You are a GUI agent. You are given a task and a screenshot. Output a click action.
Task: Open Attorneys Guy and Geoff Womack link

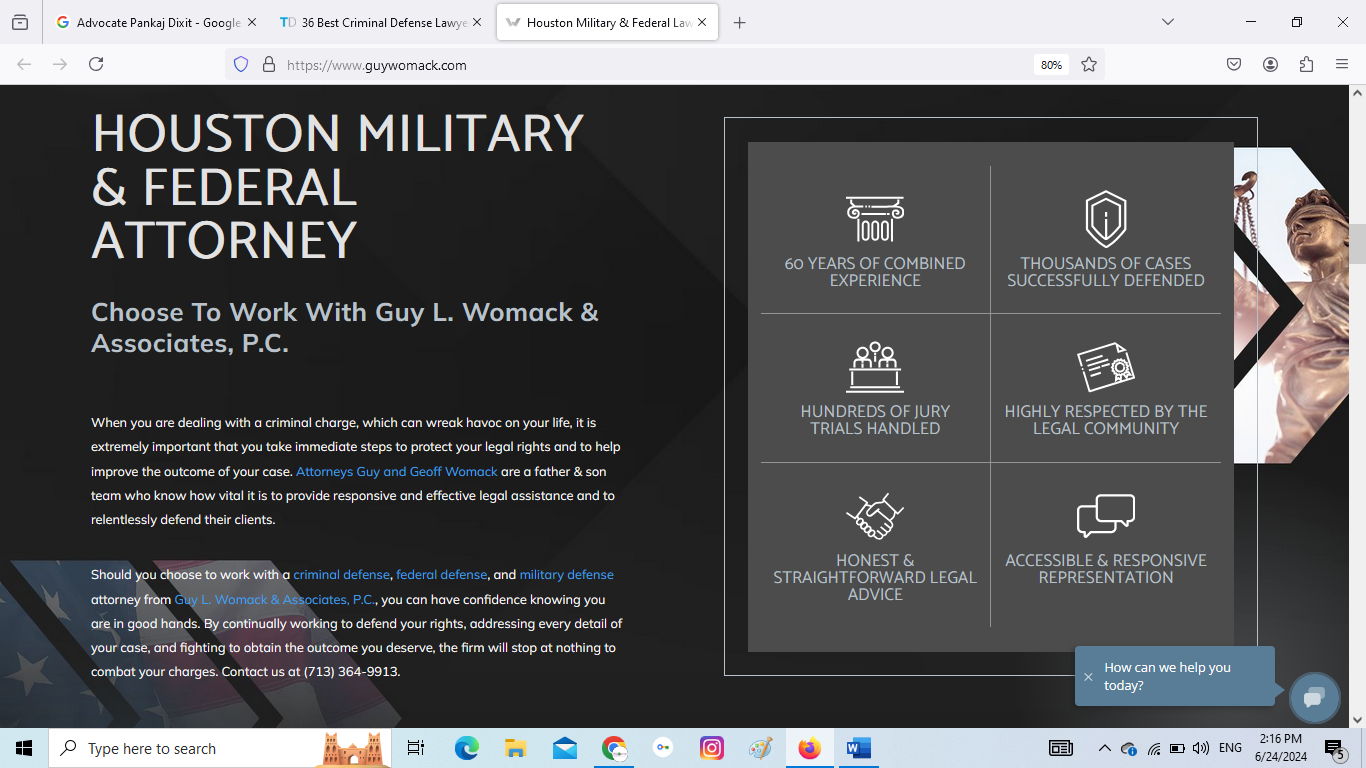point(396,471)
